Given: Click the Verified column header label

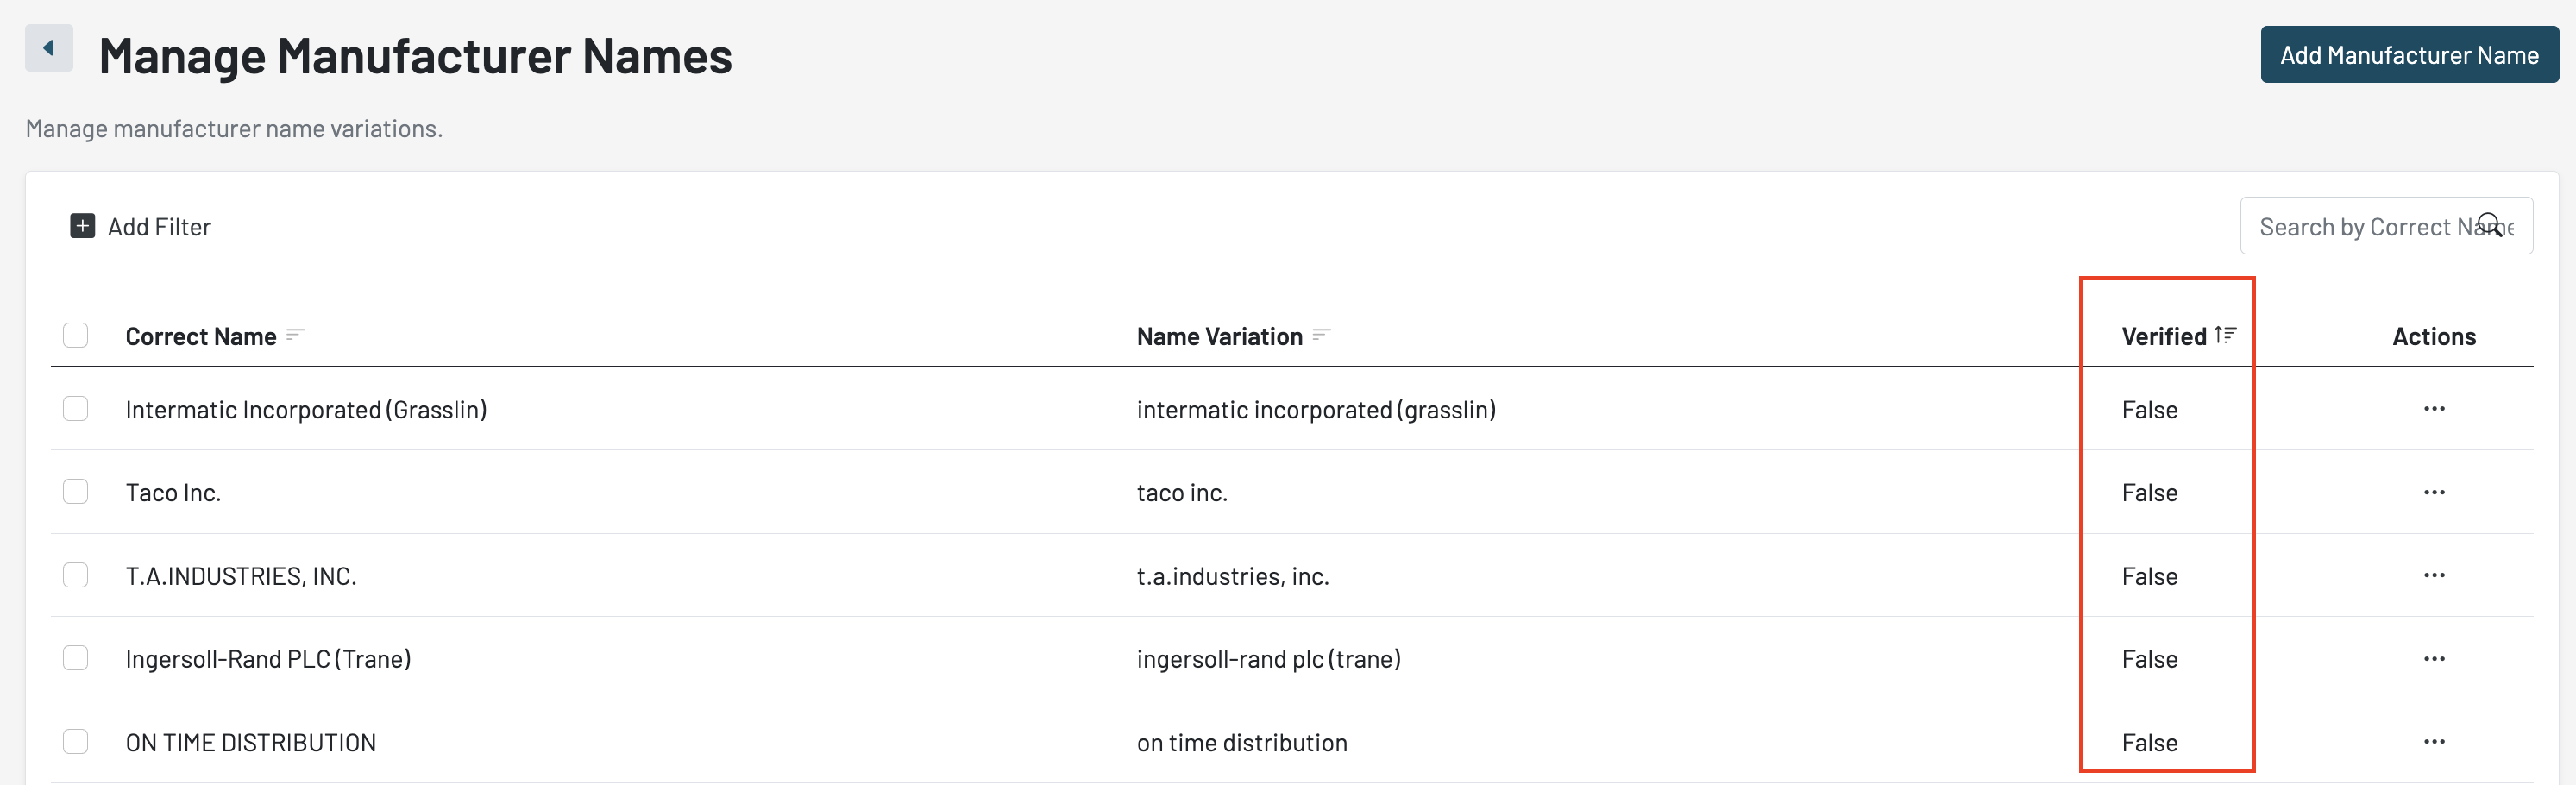Looking at the screenshot, I should click(2163, 337).
